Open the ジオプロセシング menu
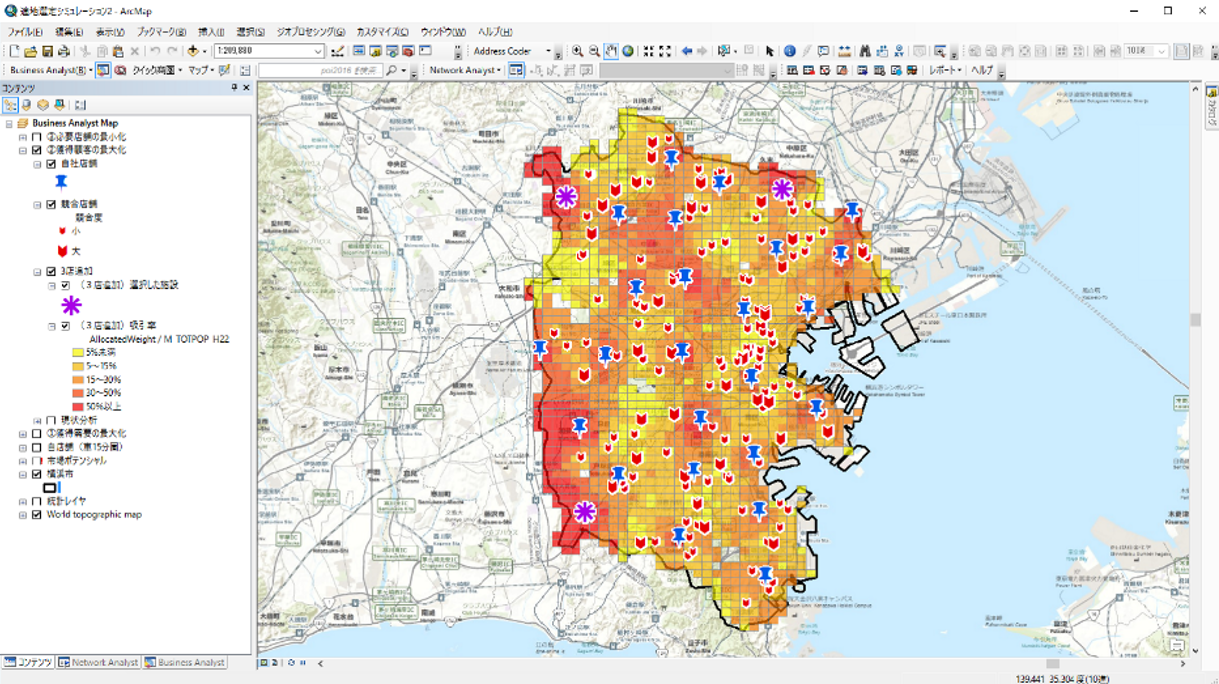The image size is (1219, 684). 310,33
